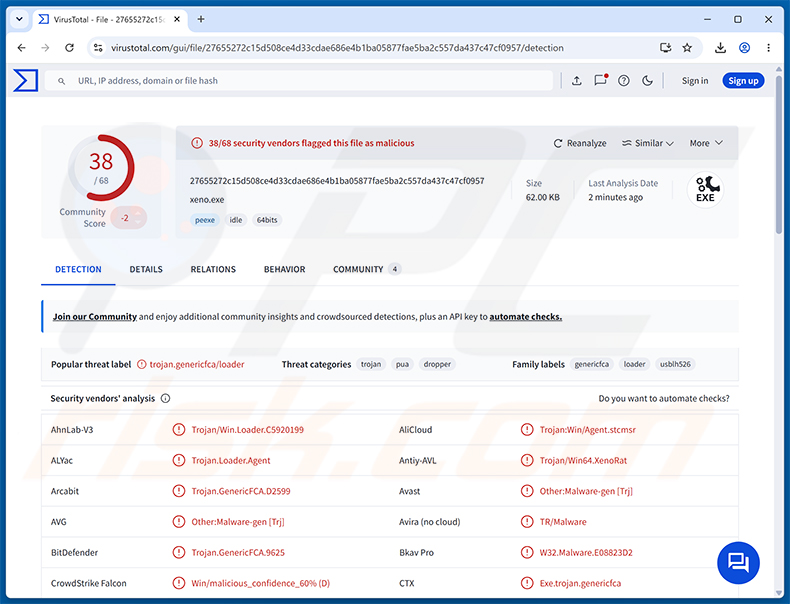The width and height of the screenshot is (790, 604).
Task: Click the trojan threat category chip
Action: [371, 364]
